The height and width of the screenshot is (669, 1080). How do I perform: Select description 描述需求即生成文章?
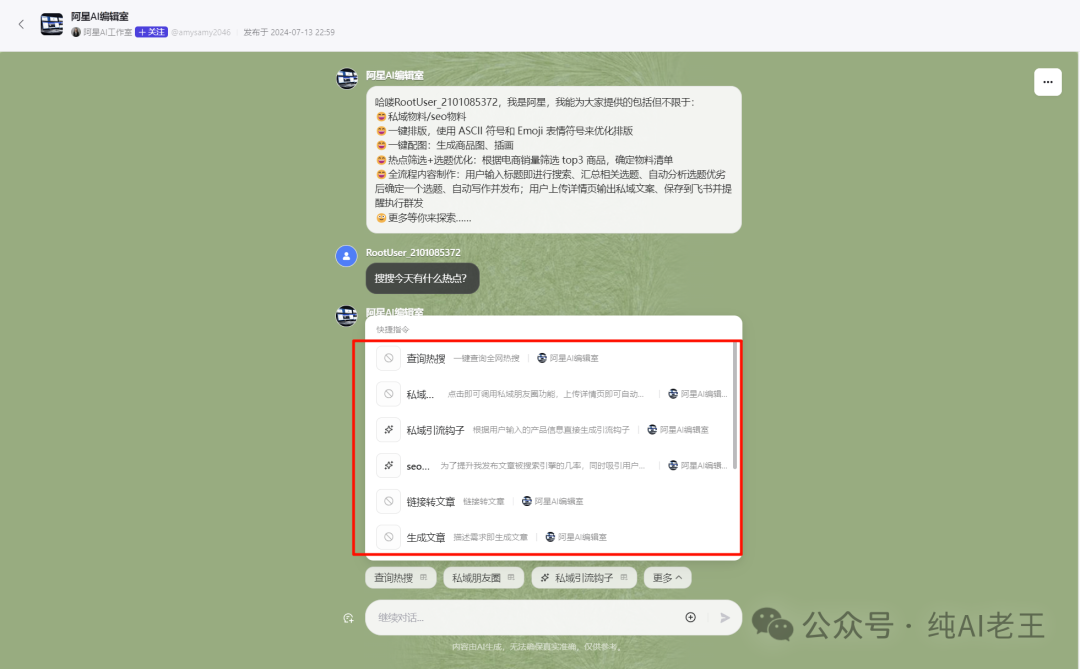[x=490, y=537]
